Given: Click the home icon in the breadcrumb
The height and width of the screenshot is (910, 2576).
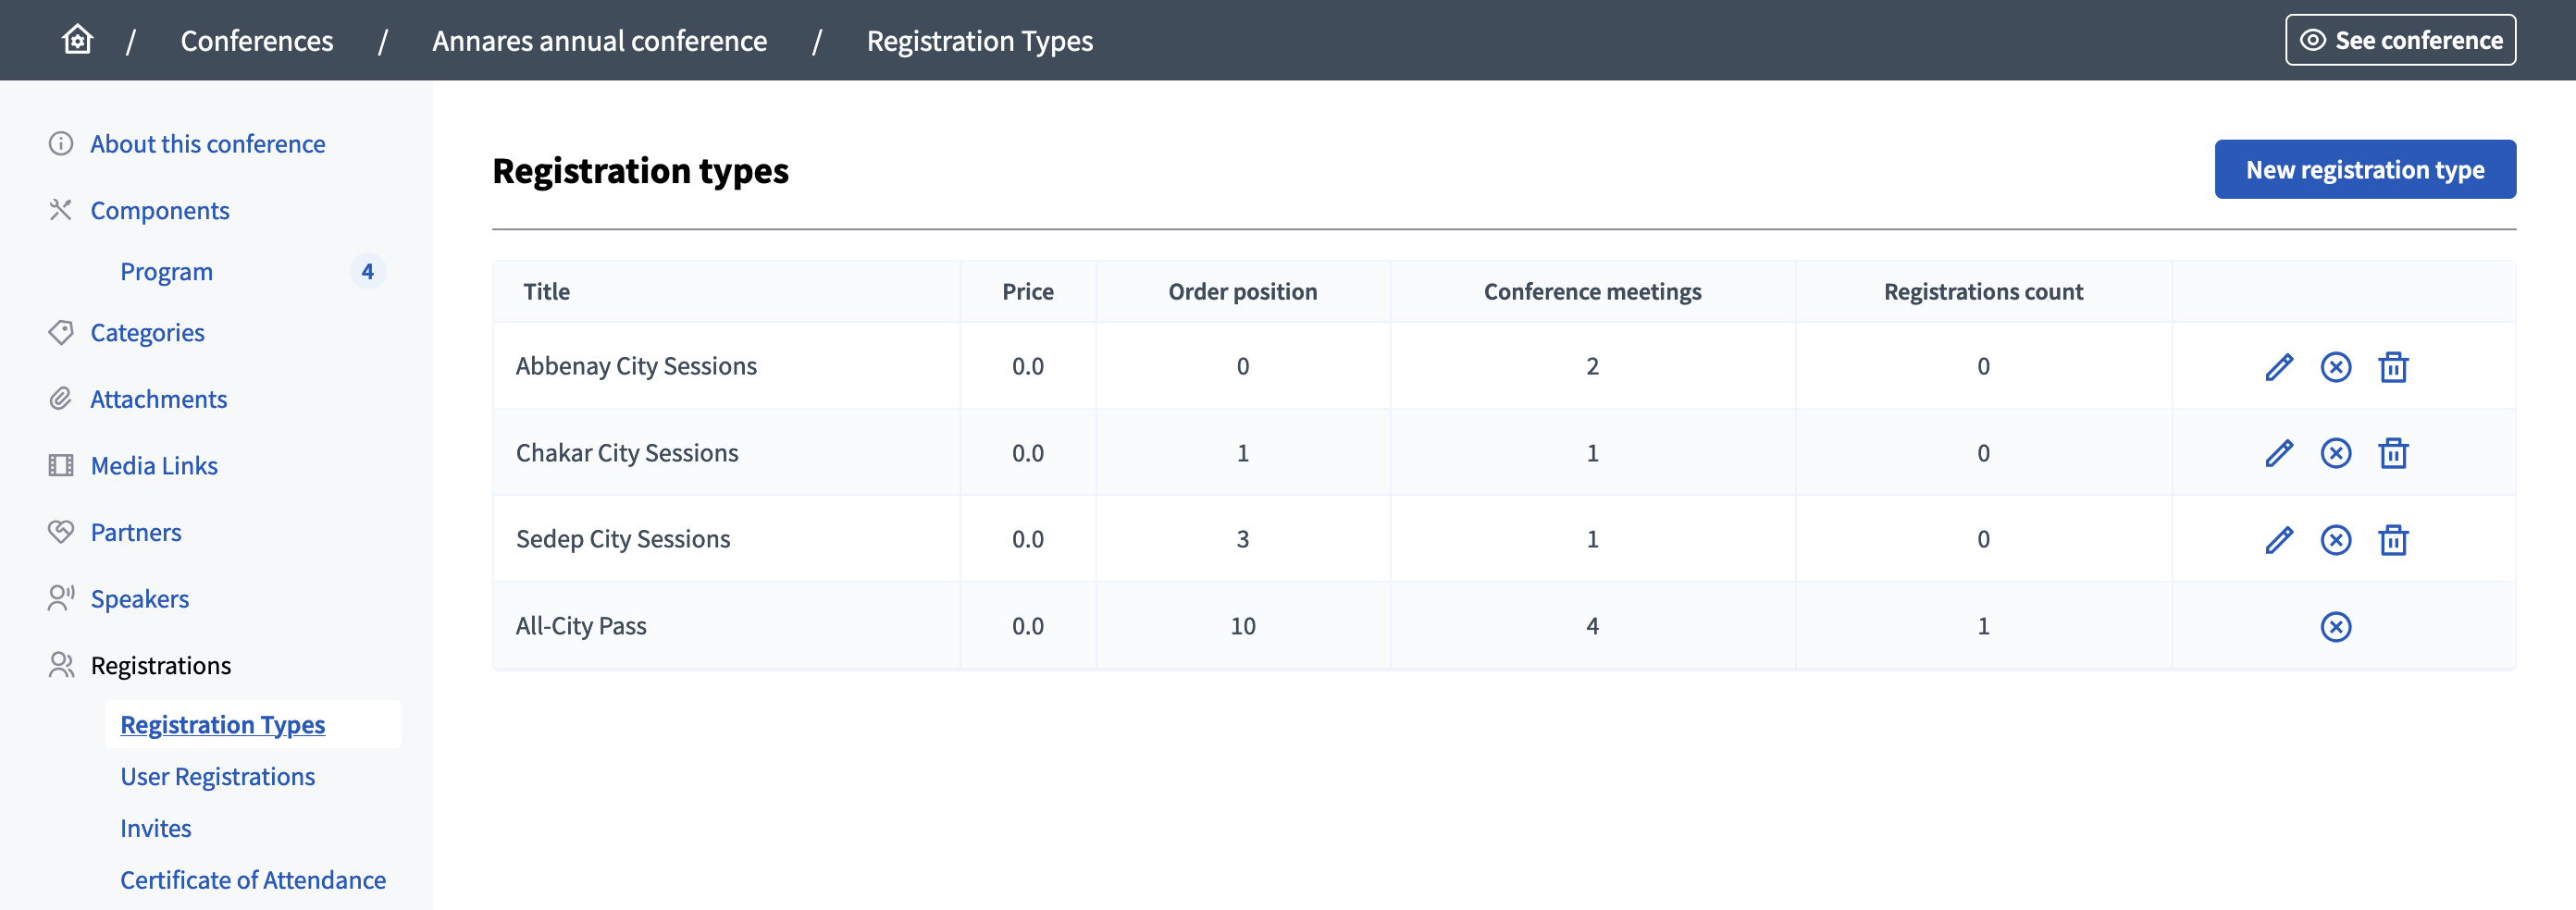Looking at the screenshot, I should (76, 40).
